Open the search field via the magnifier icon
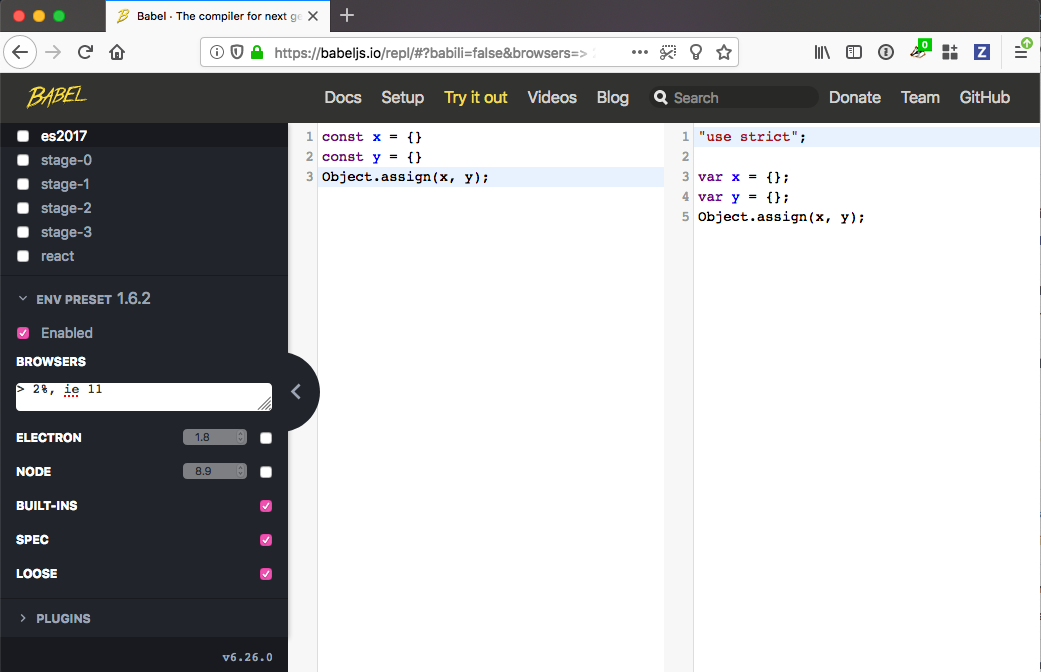The width and height of the screenshot is (1041, 672). (661, 97)
